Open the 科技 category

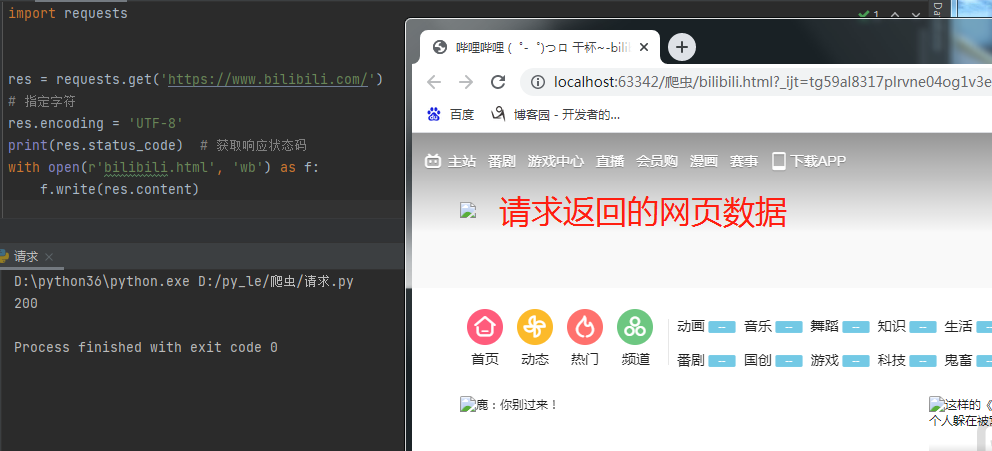pyautogui.click(x=891, y=361)
